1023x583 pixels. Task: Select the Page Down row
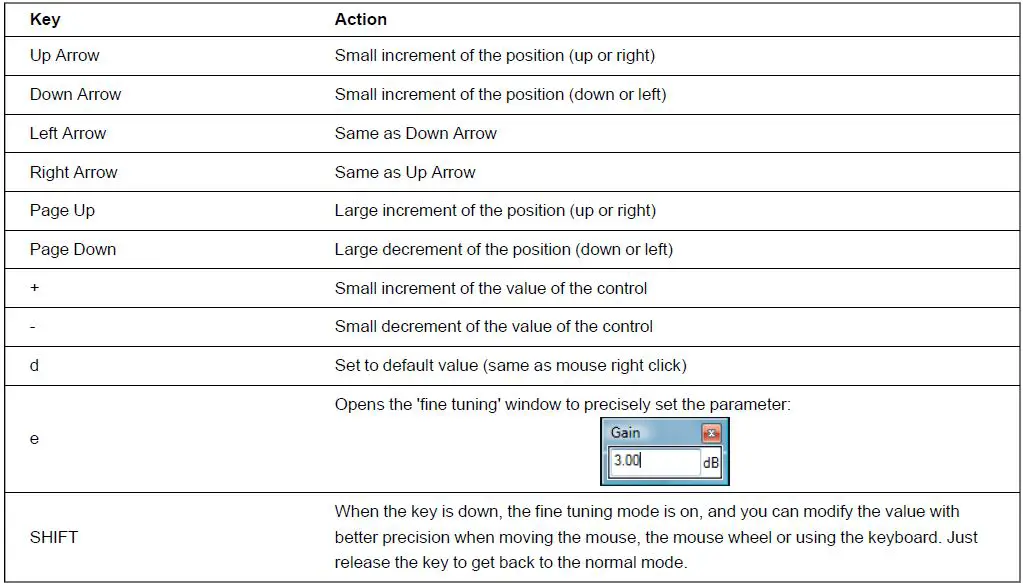[x=70, y=249]
